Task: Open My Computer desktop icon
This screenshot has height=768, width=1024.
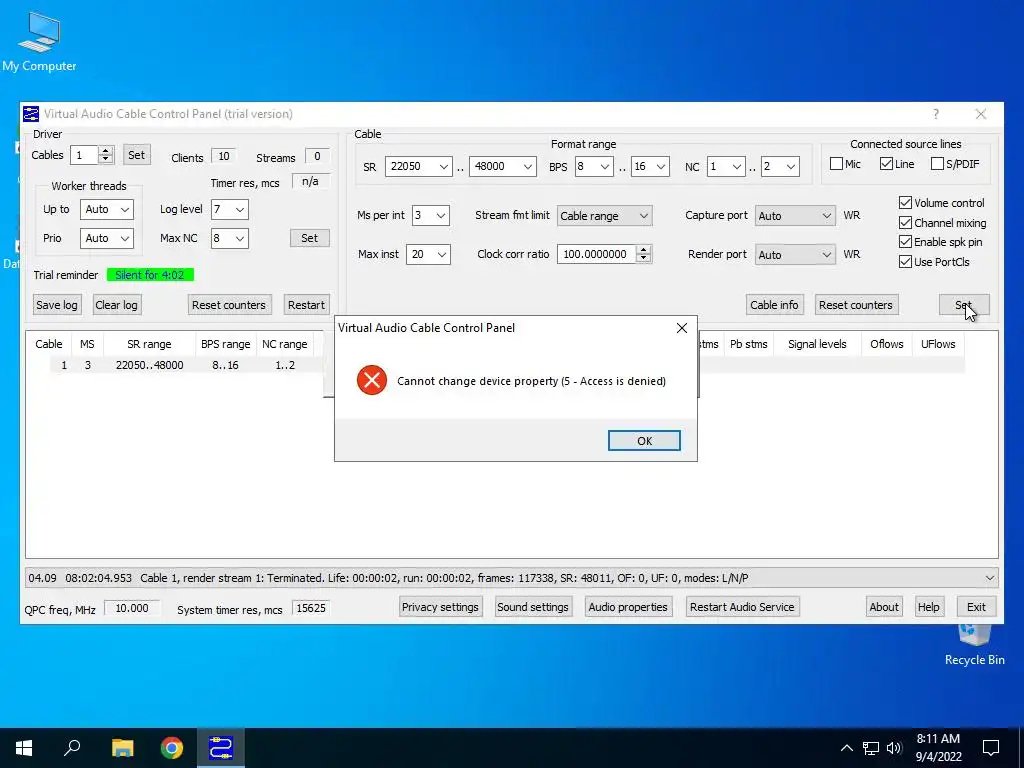Action: 39,42
